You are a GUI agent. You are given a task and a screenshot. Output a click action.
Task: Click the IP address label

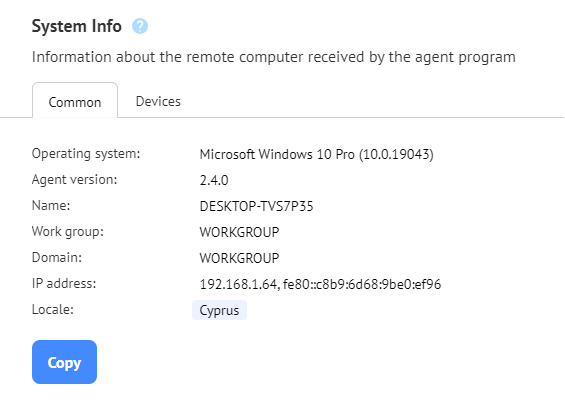click(64, 284)
